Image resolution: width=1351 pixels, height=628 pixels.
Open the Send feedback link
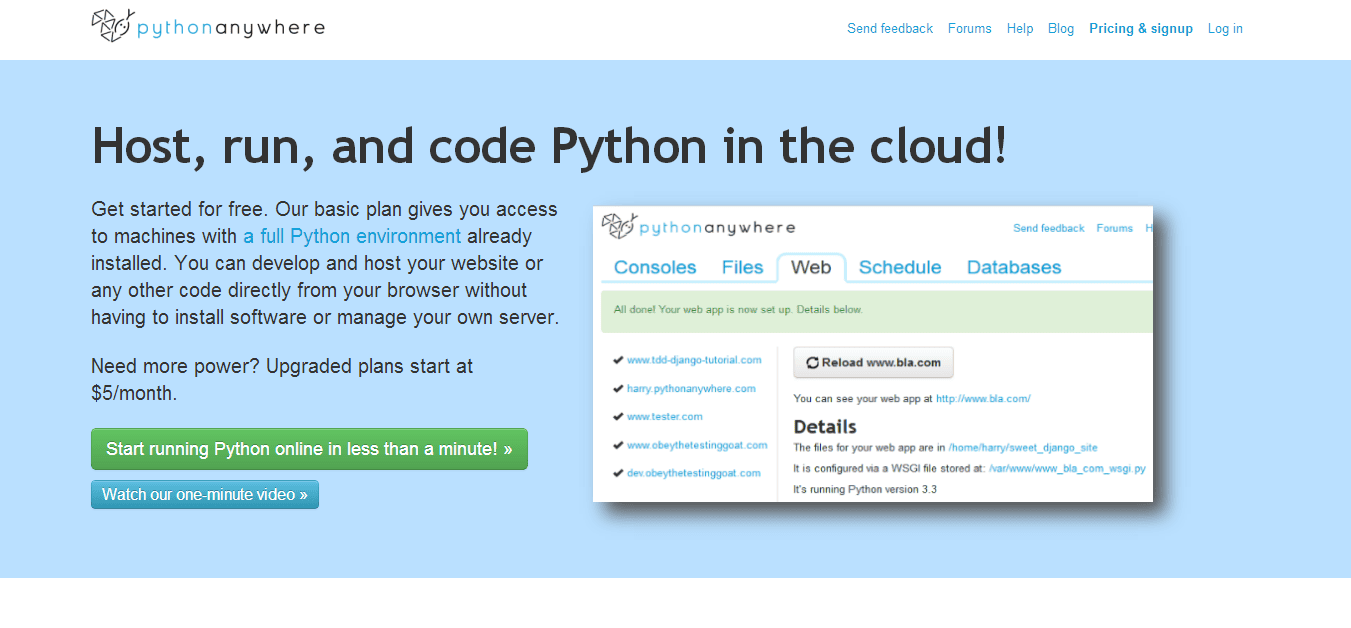[x=890, y=29]
